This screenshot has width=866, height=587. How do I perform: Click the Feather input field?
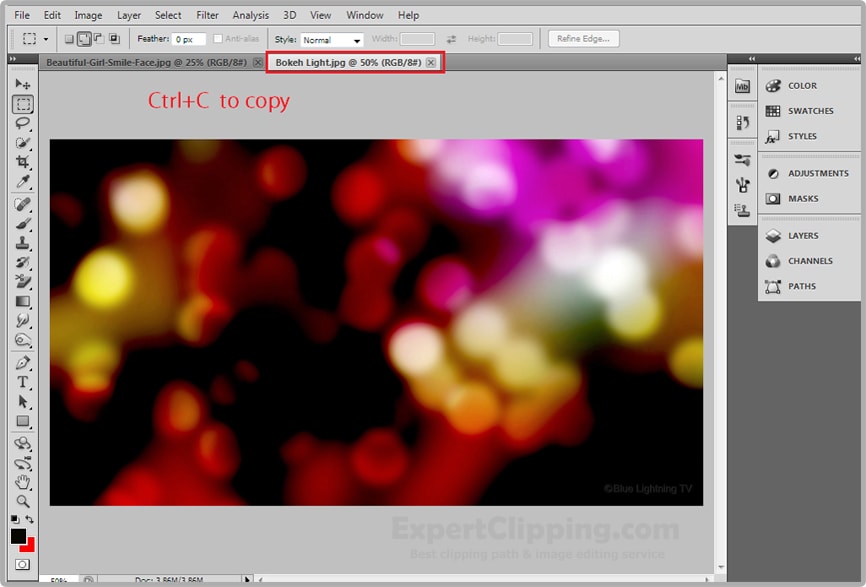(x=189, y=39)
